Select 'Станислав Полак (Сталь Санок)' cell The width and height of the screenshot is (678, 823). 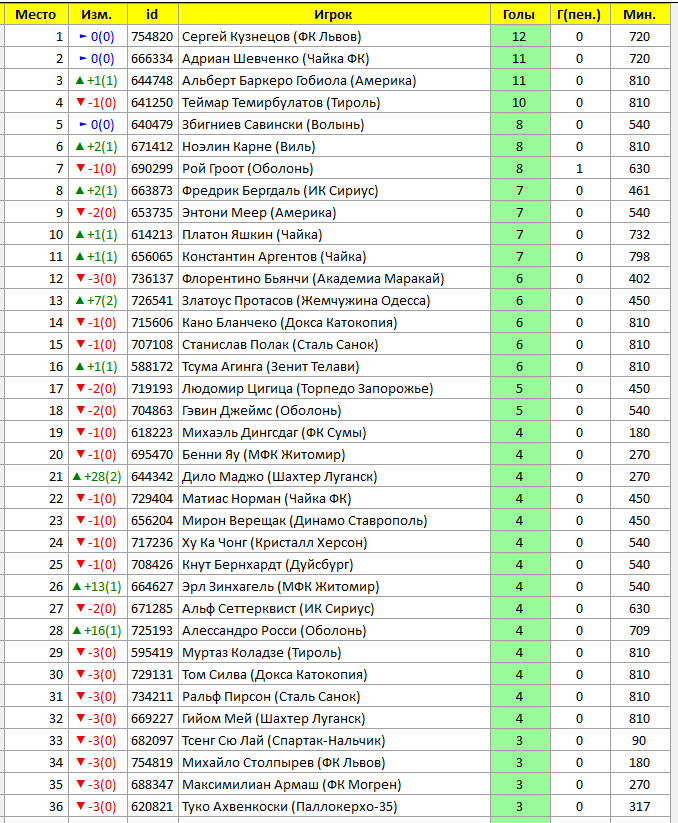tap(334, 345)
